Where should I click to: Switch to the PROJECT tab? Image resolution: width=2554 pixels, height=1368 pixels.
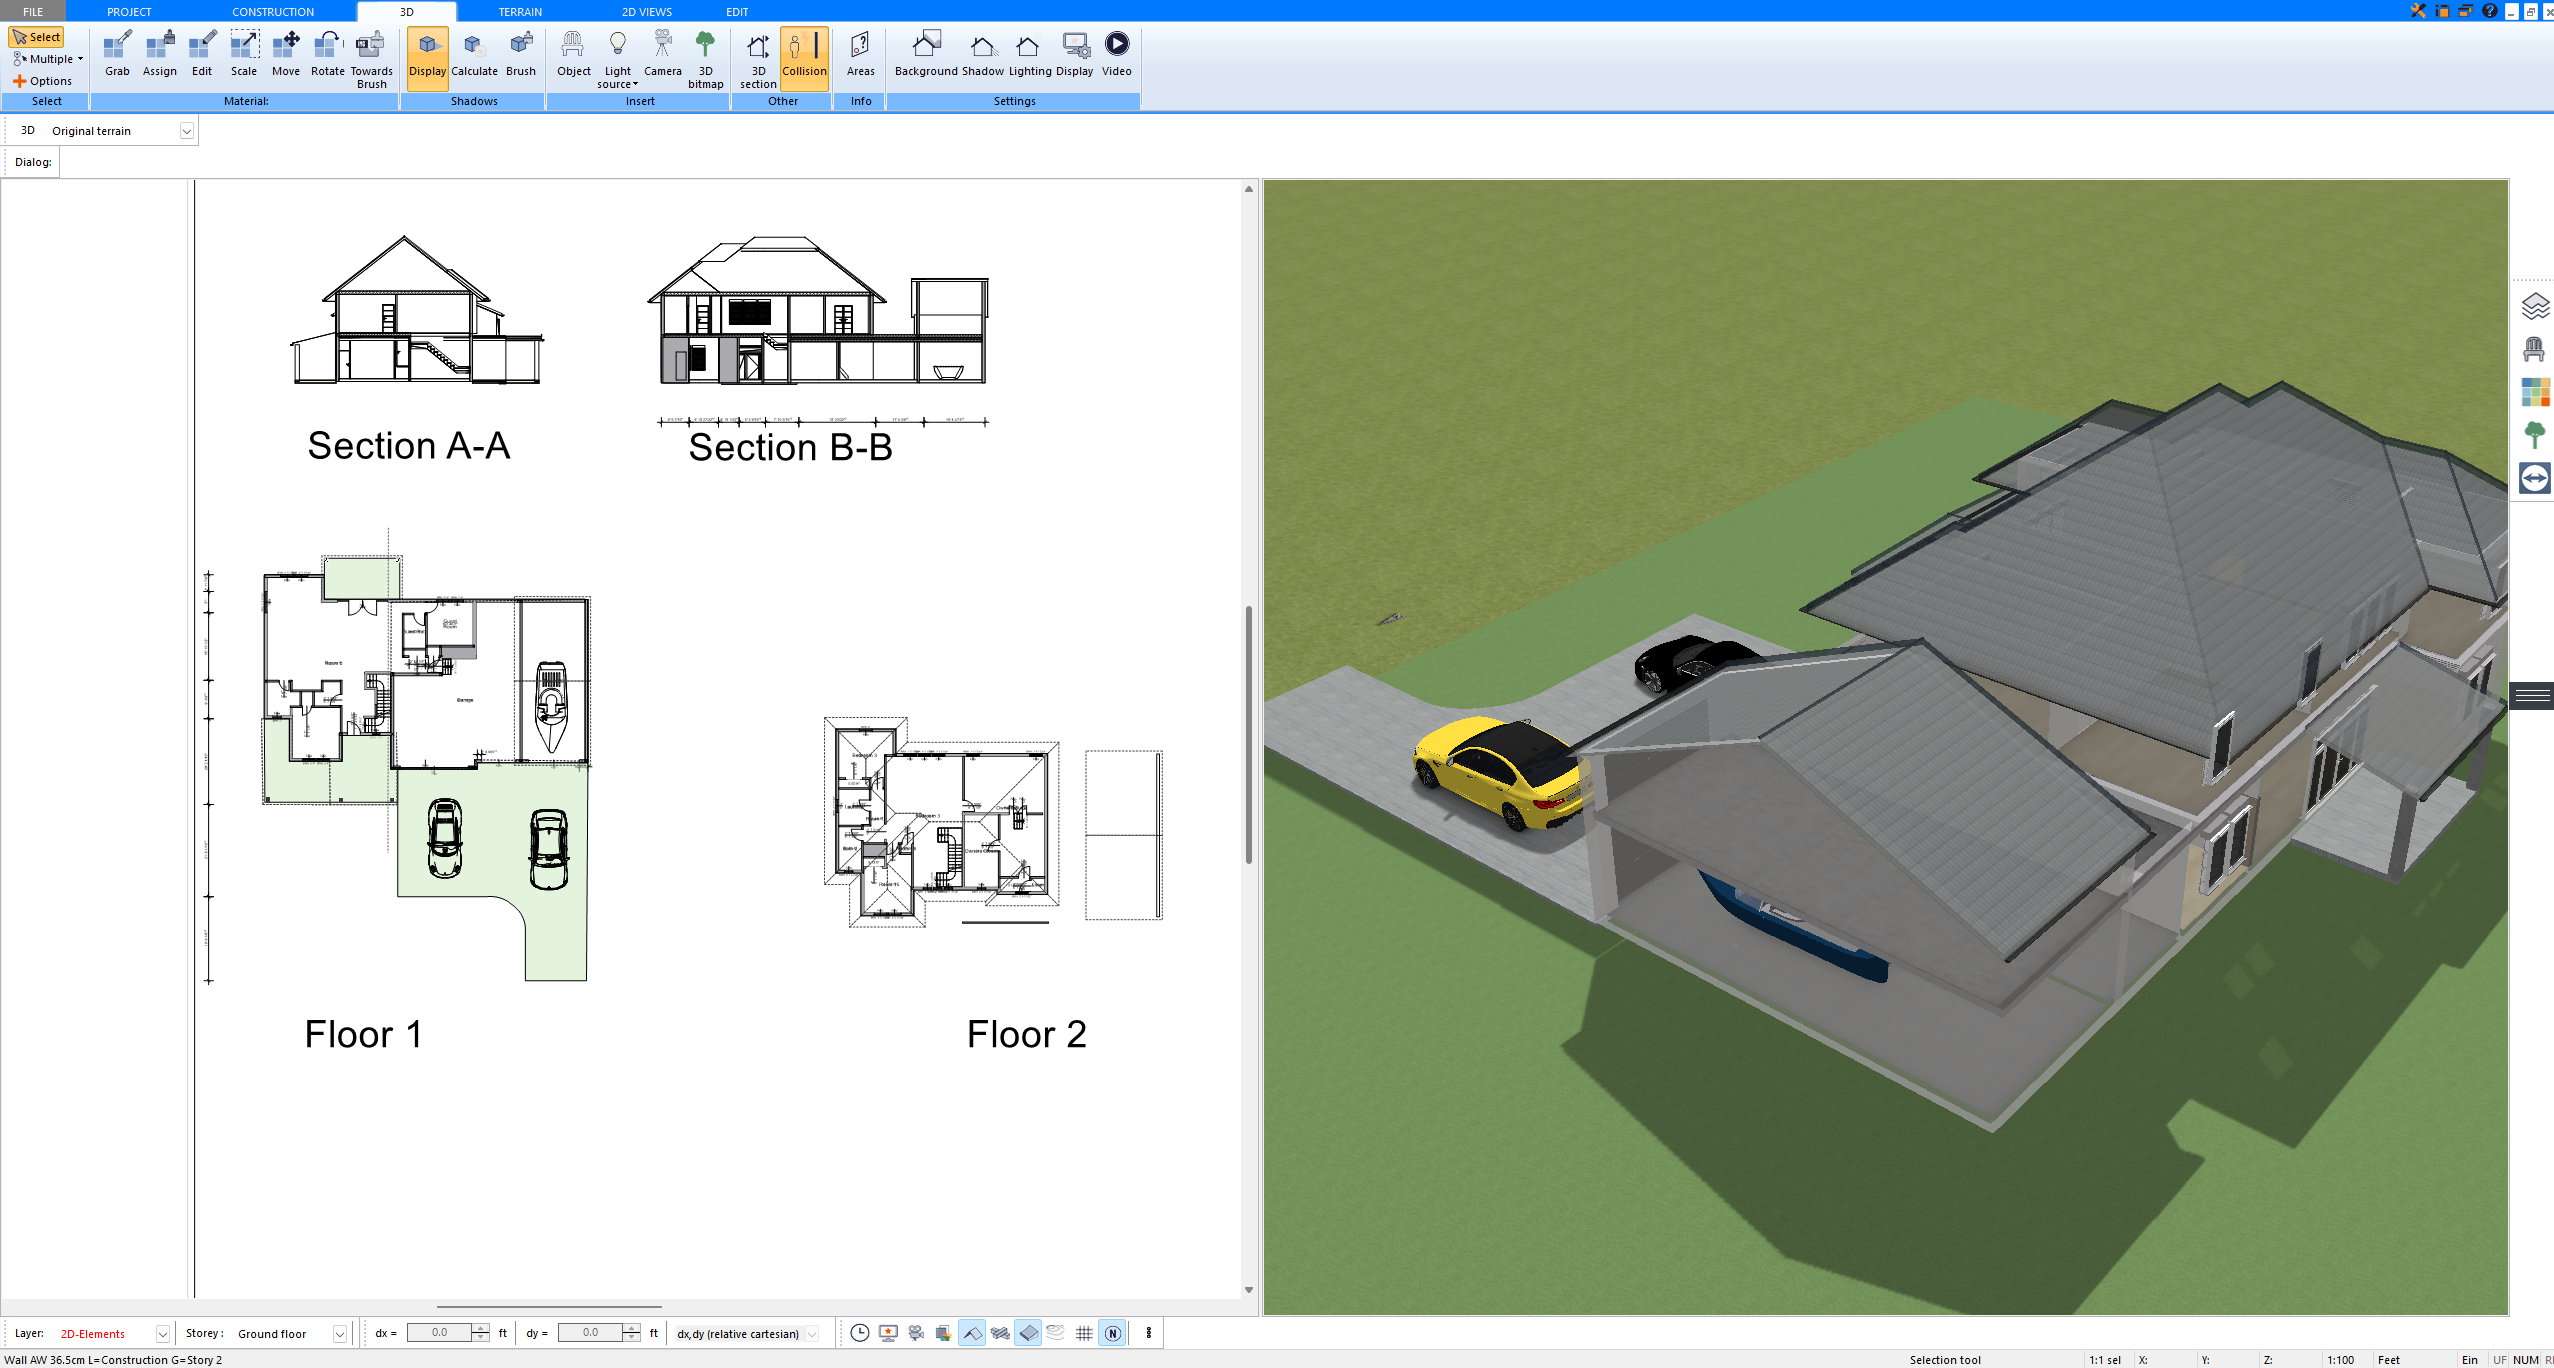129,11
